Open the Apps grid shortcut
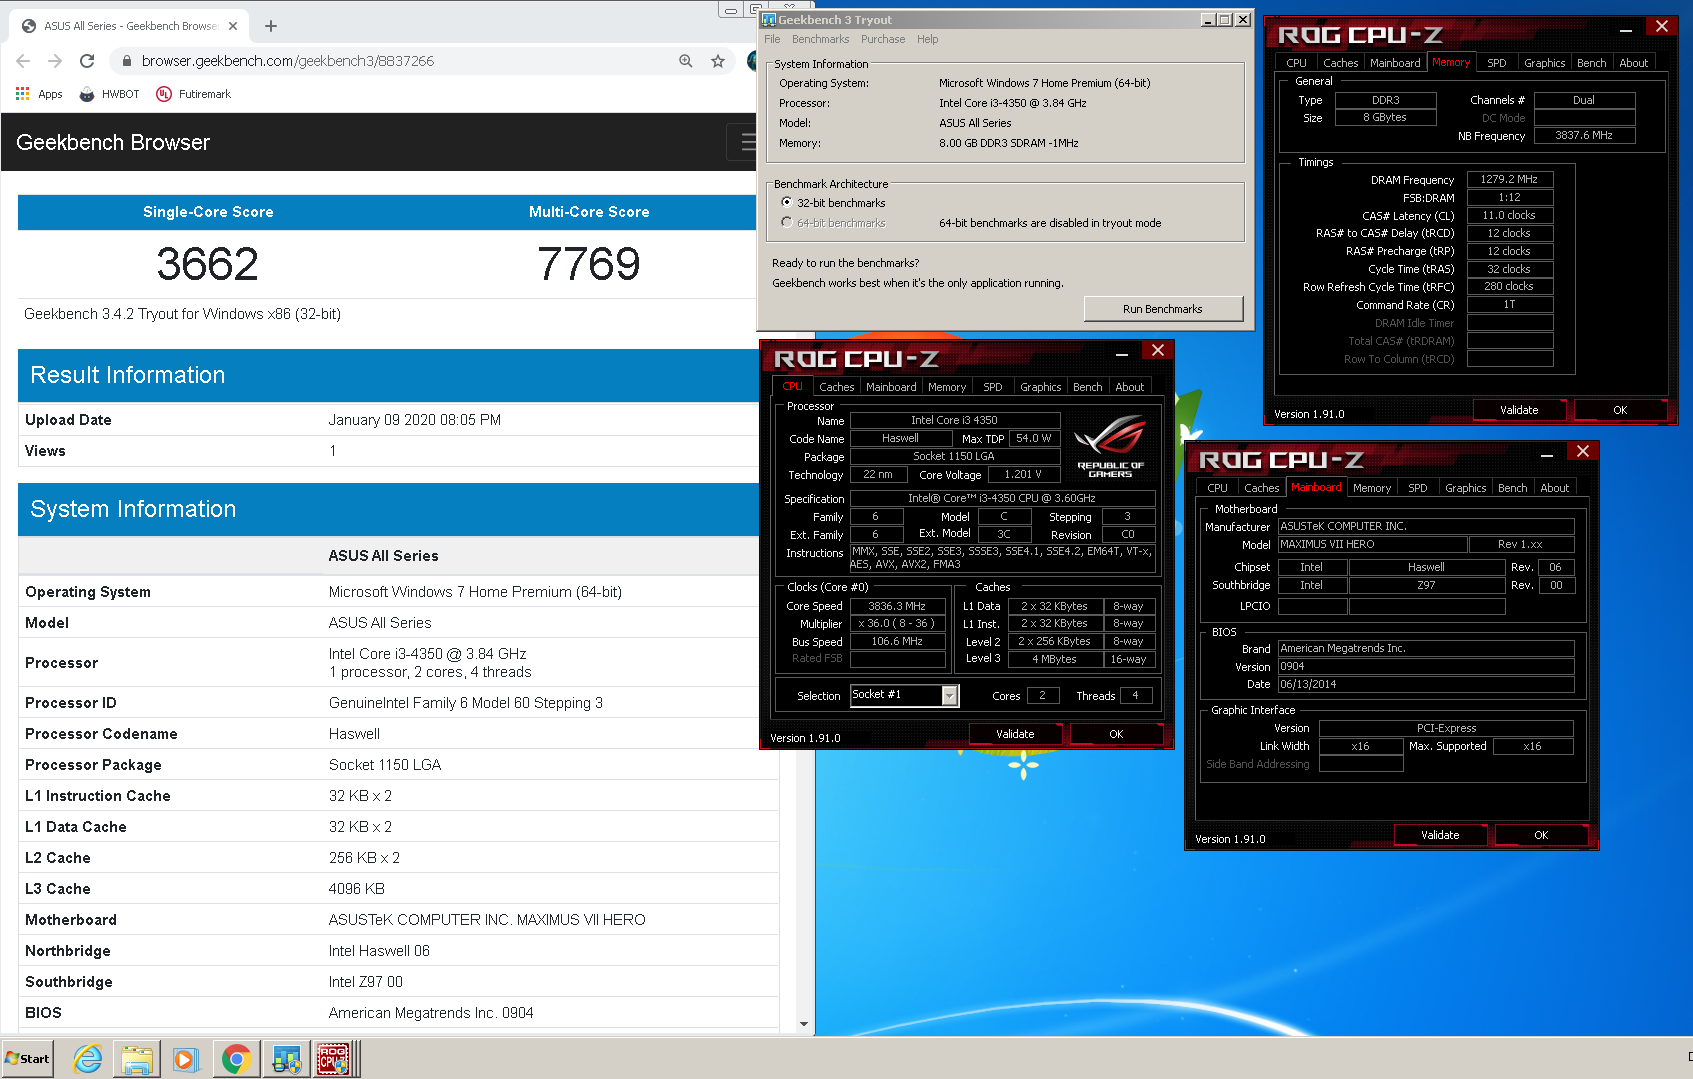The width and height of the screenshot is (1693, 1079). 39,94
